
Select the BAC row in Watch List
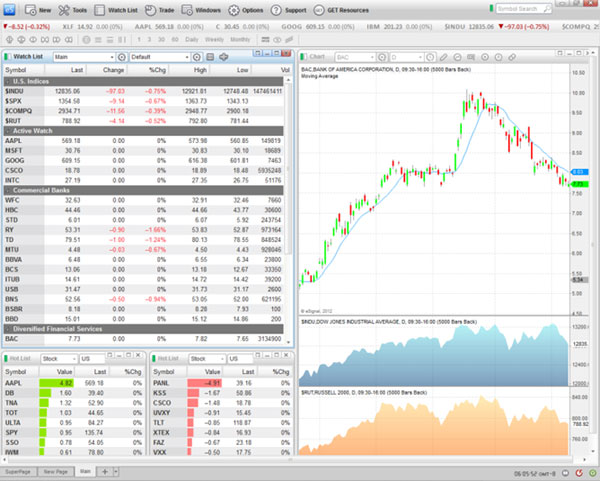144,339
